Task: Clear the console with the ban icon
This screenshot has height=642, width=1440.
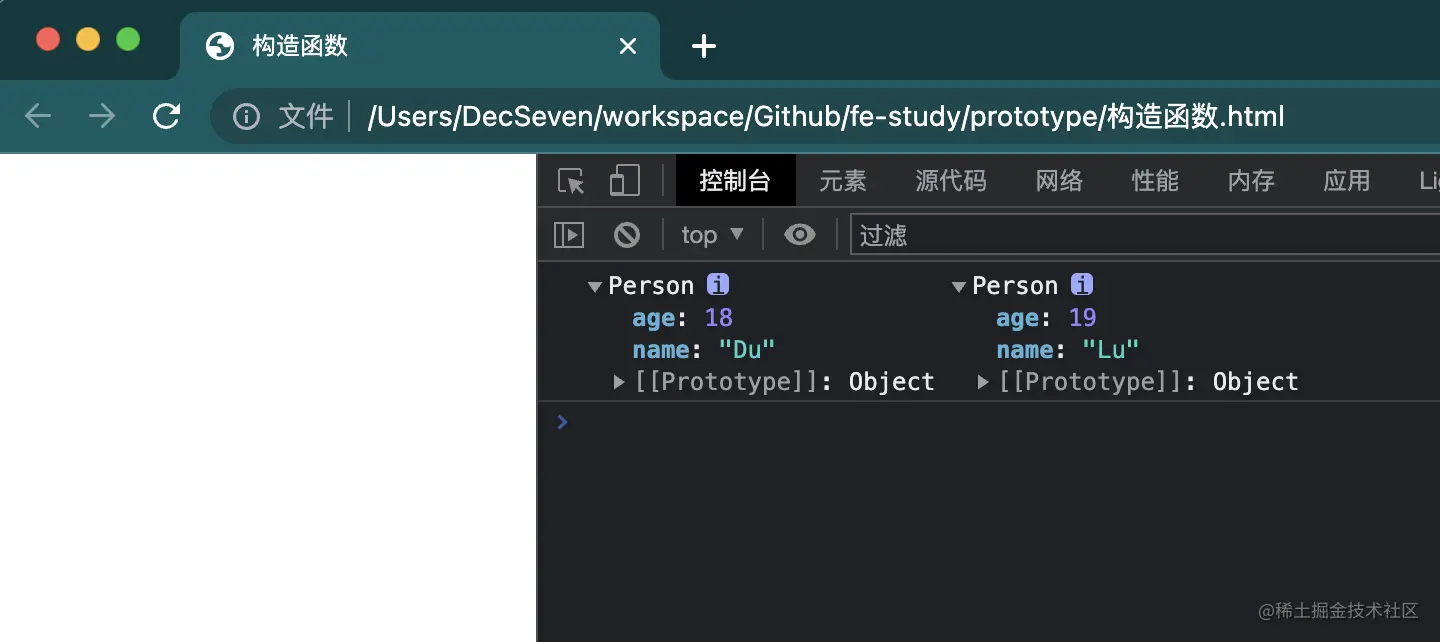Action: (x=627, y=235)
